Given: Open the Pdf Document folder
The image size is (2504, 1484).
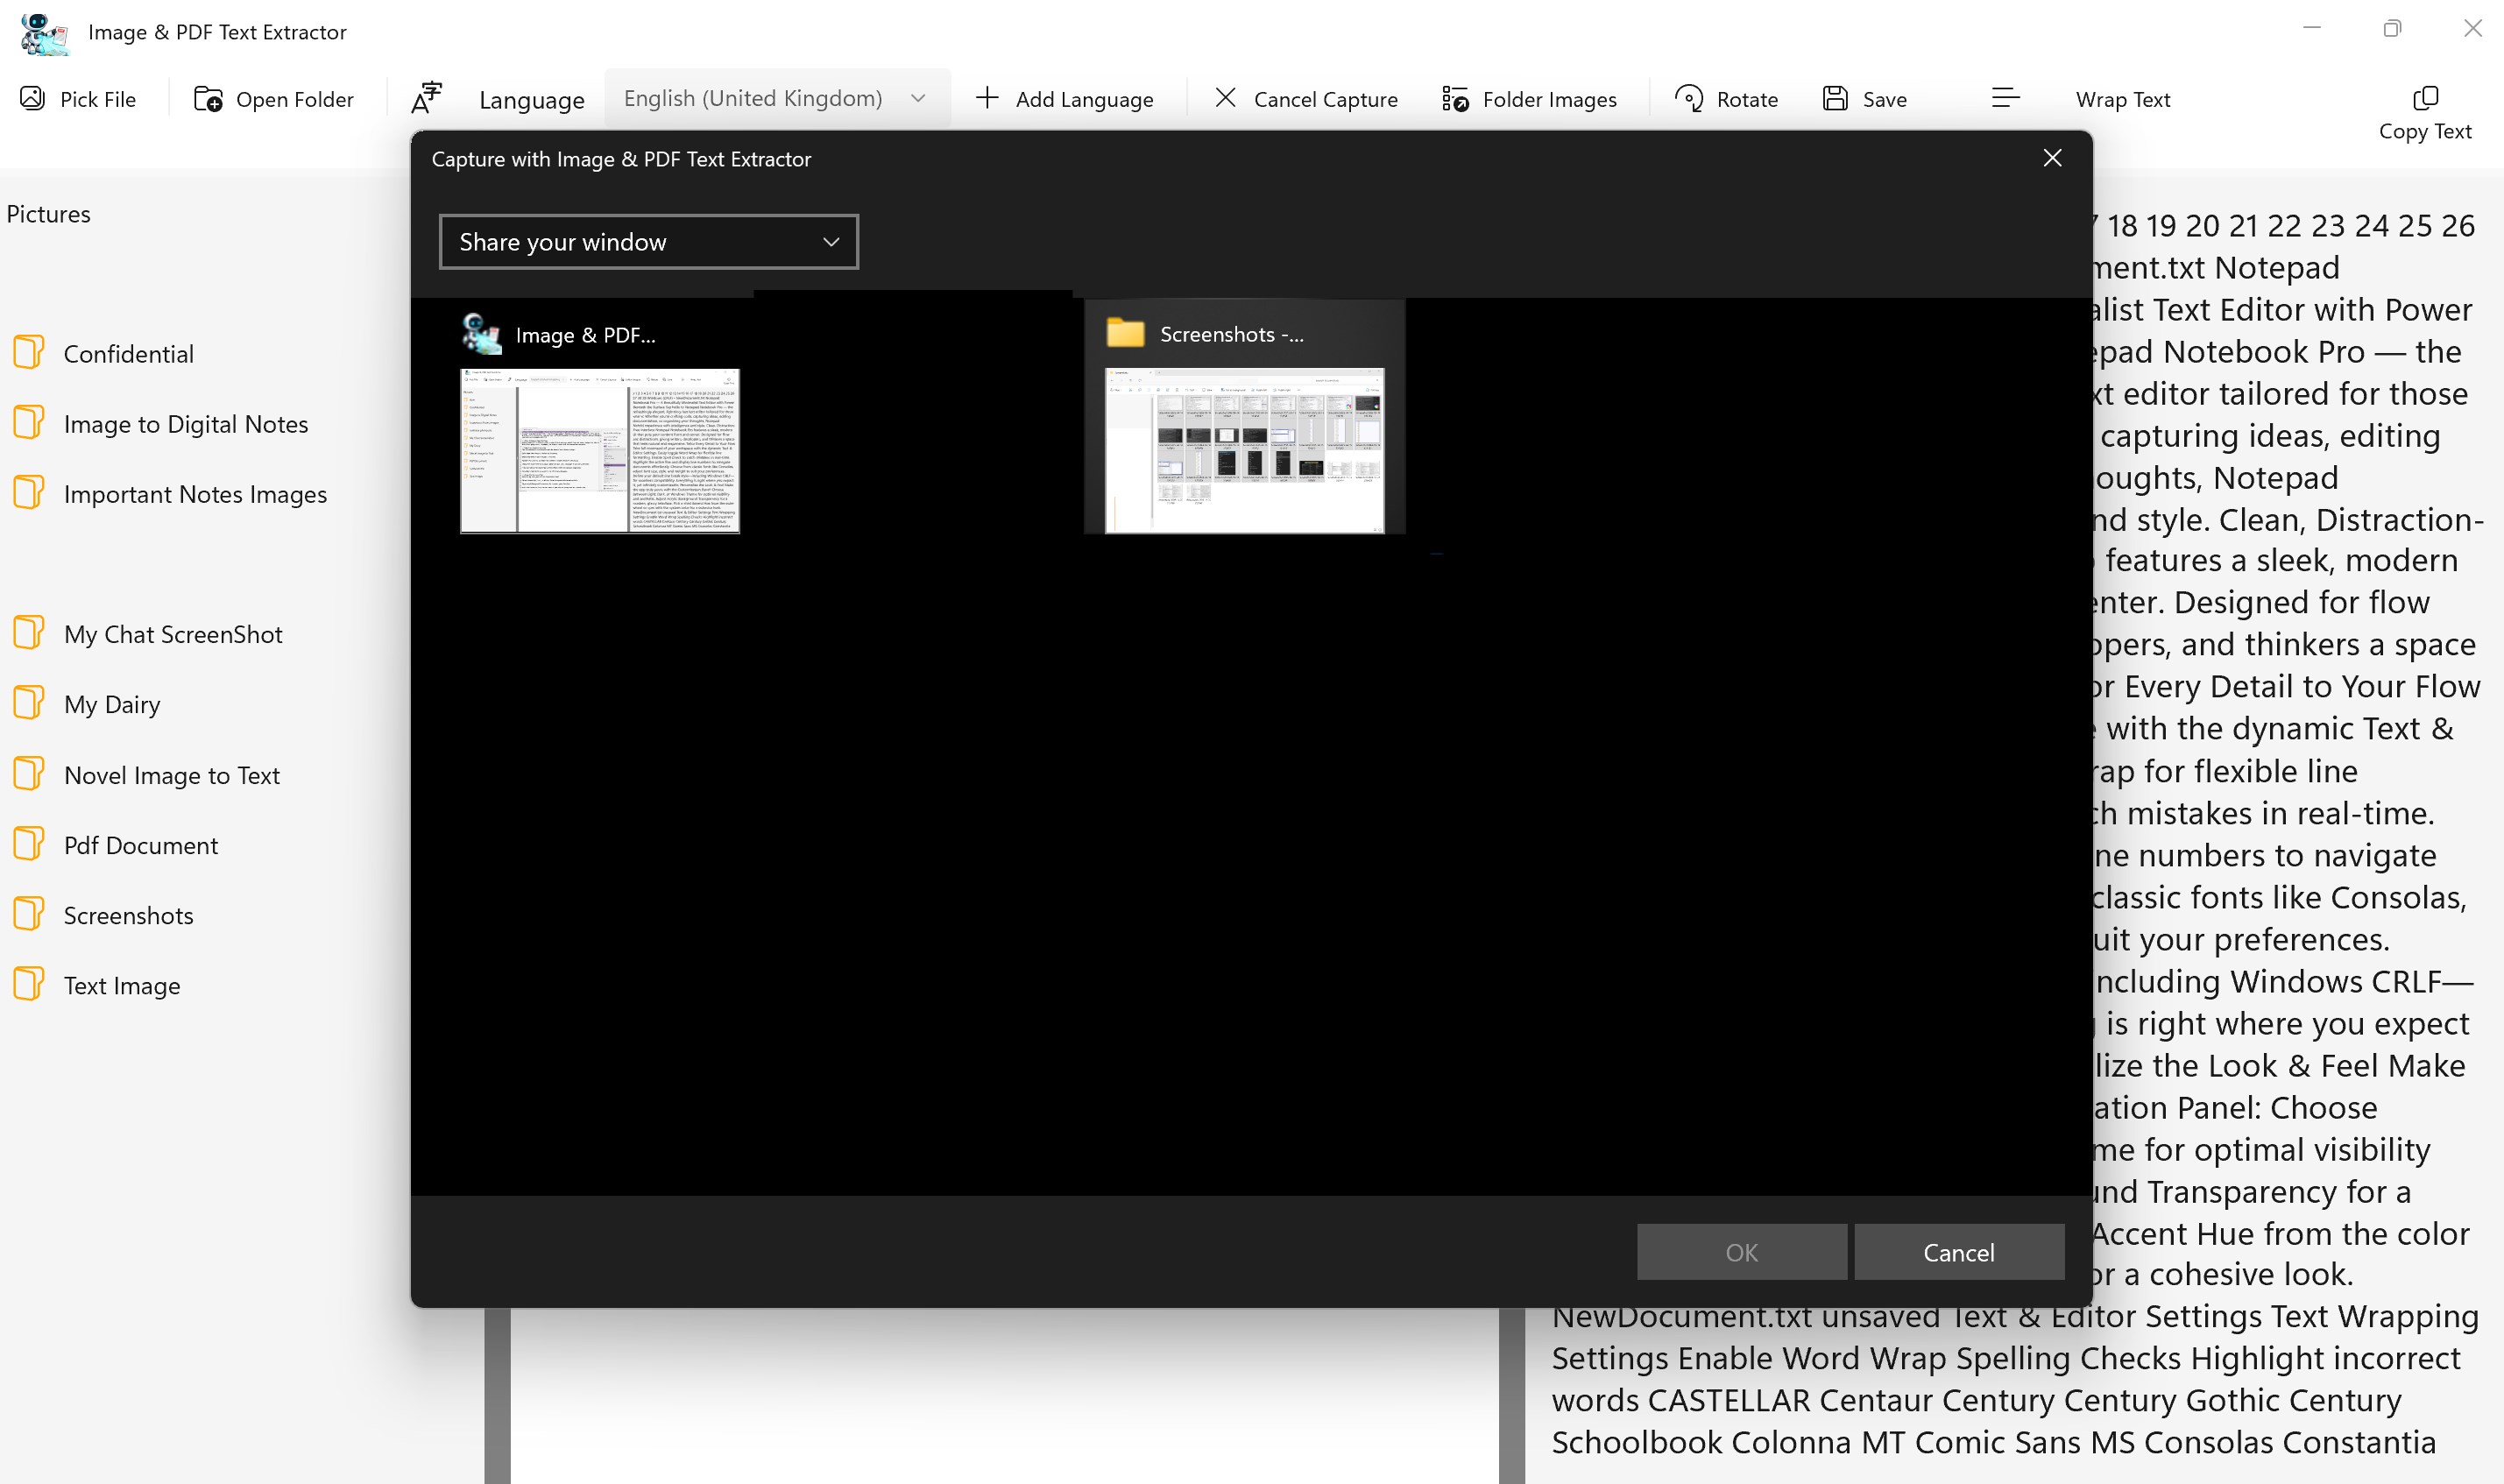Looking at the screenshot, I should [140, 845].
